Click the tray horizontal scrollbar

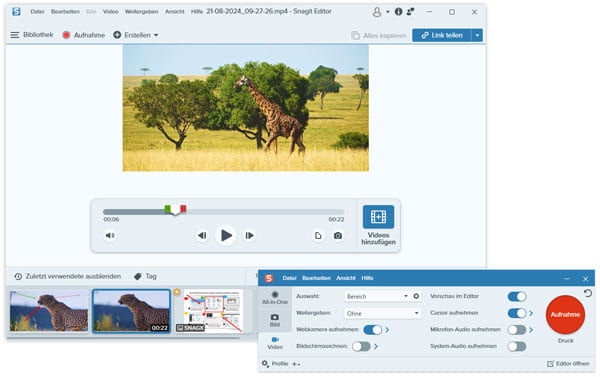[x=123, y=338]
